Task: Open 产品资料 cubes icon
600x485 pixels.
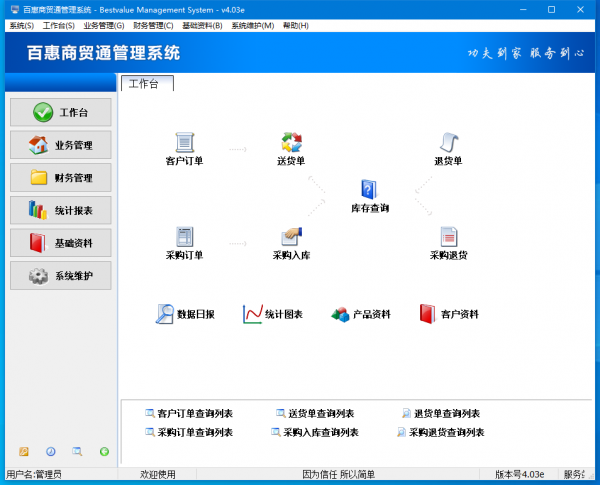Action: [x=340, y=315]
